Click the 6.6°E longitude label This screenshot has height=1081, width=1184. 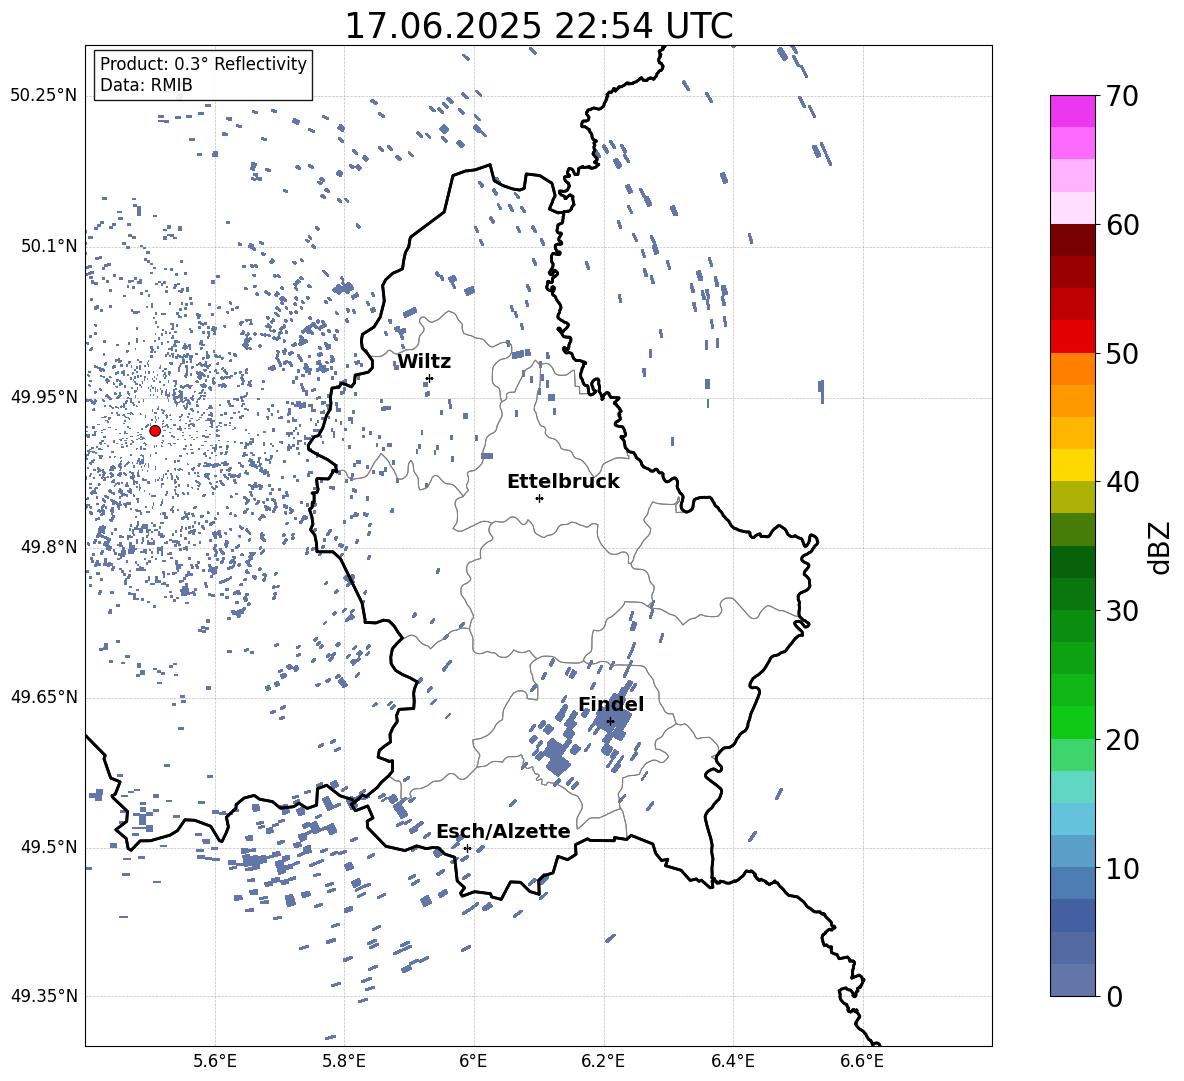862,1061
